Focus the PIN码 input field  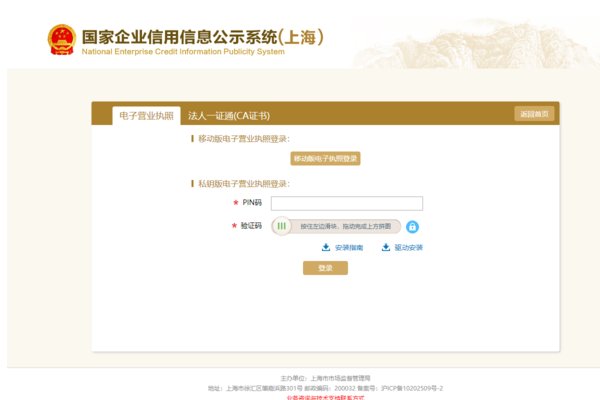pos(347,203)
